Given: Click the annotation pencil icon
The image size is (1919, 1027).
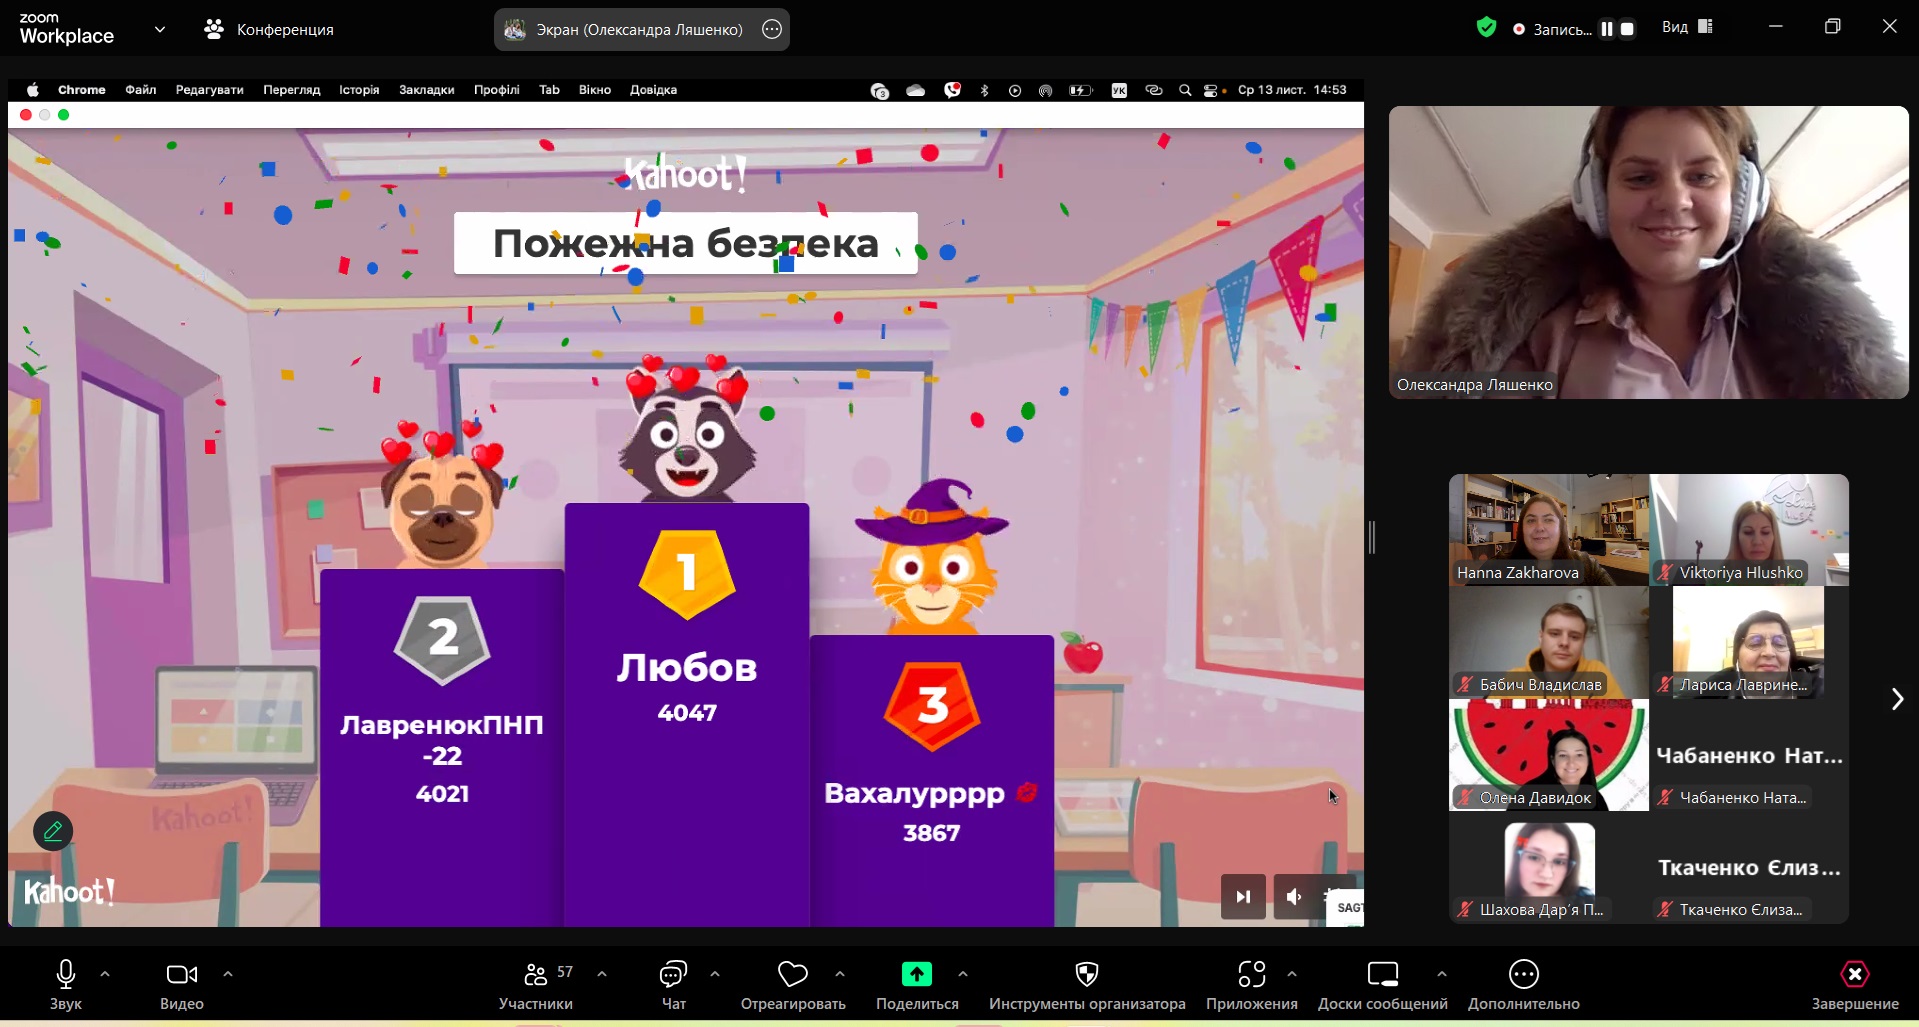Looking at the screenshot, I should [53, 831].
